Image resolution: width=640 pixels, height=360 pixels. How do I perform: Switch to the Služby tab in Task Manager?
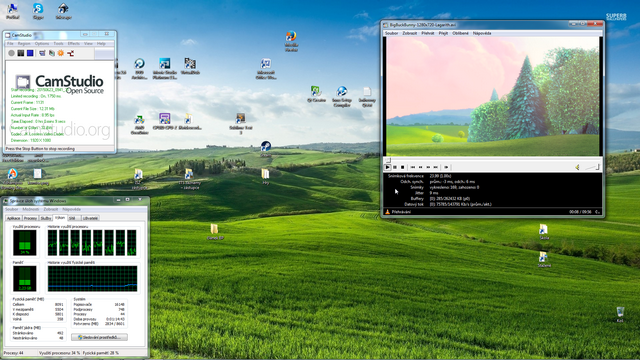point(46,218)
